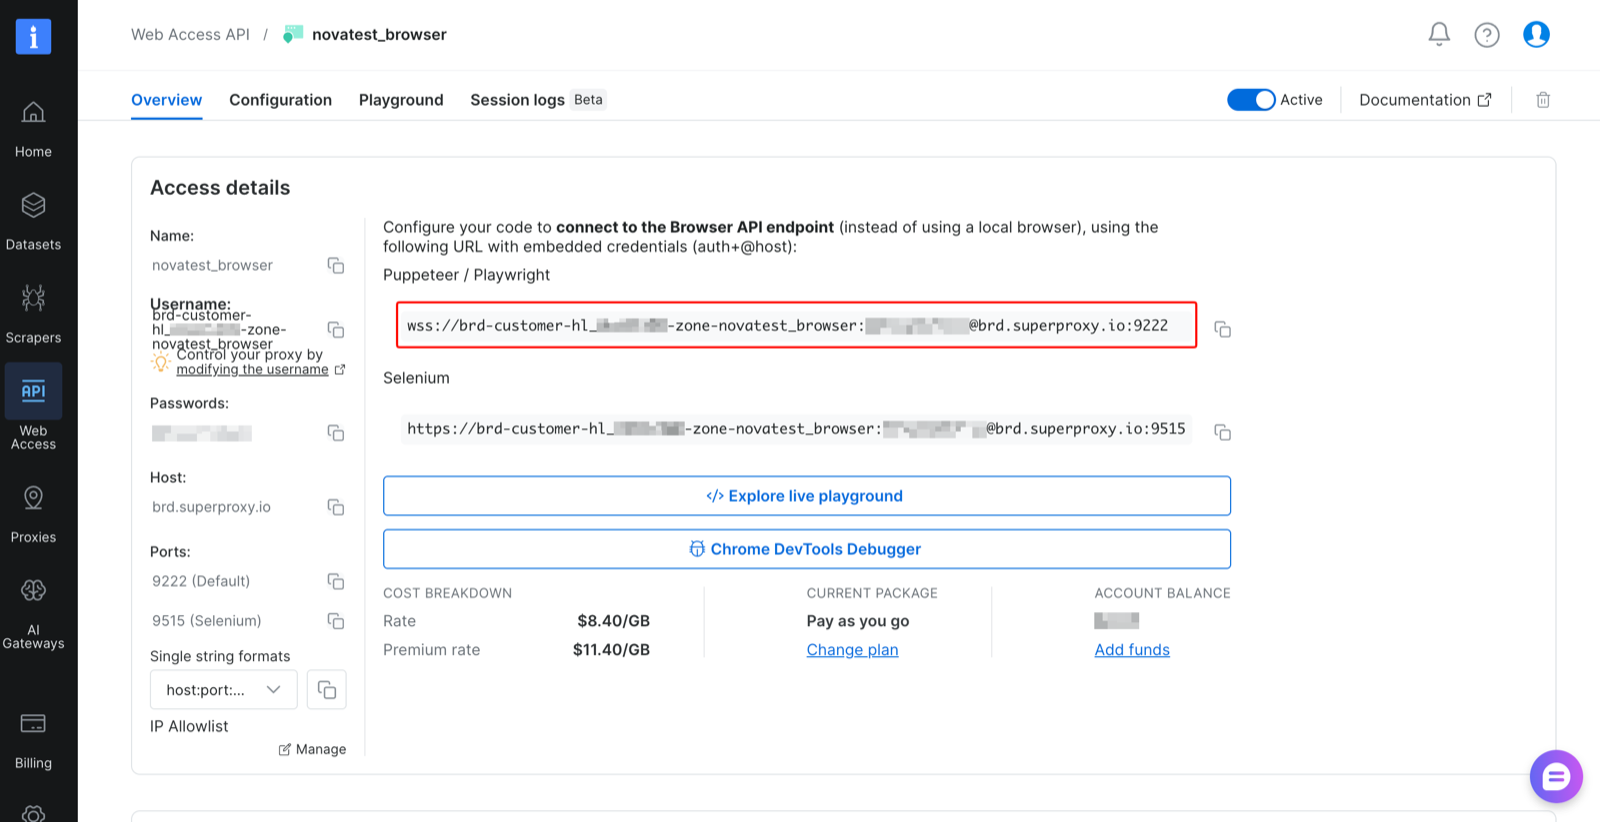Follow the Change plan link
This screenshot has height=822, width=1600.
point(852,650)
